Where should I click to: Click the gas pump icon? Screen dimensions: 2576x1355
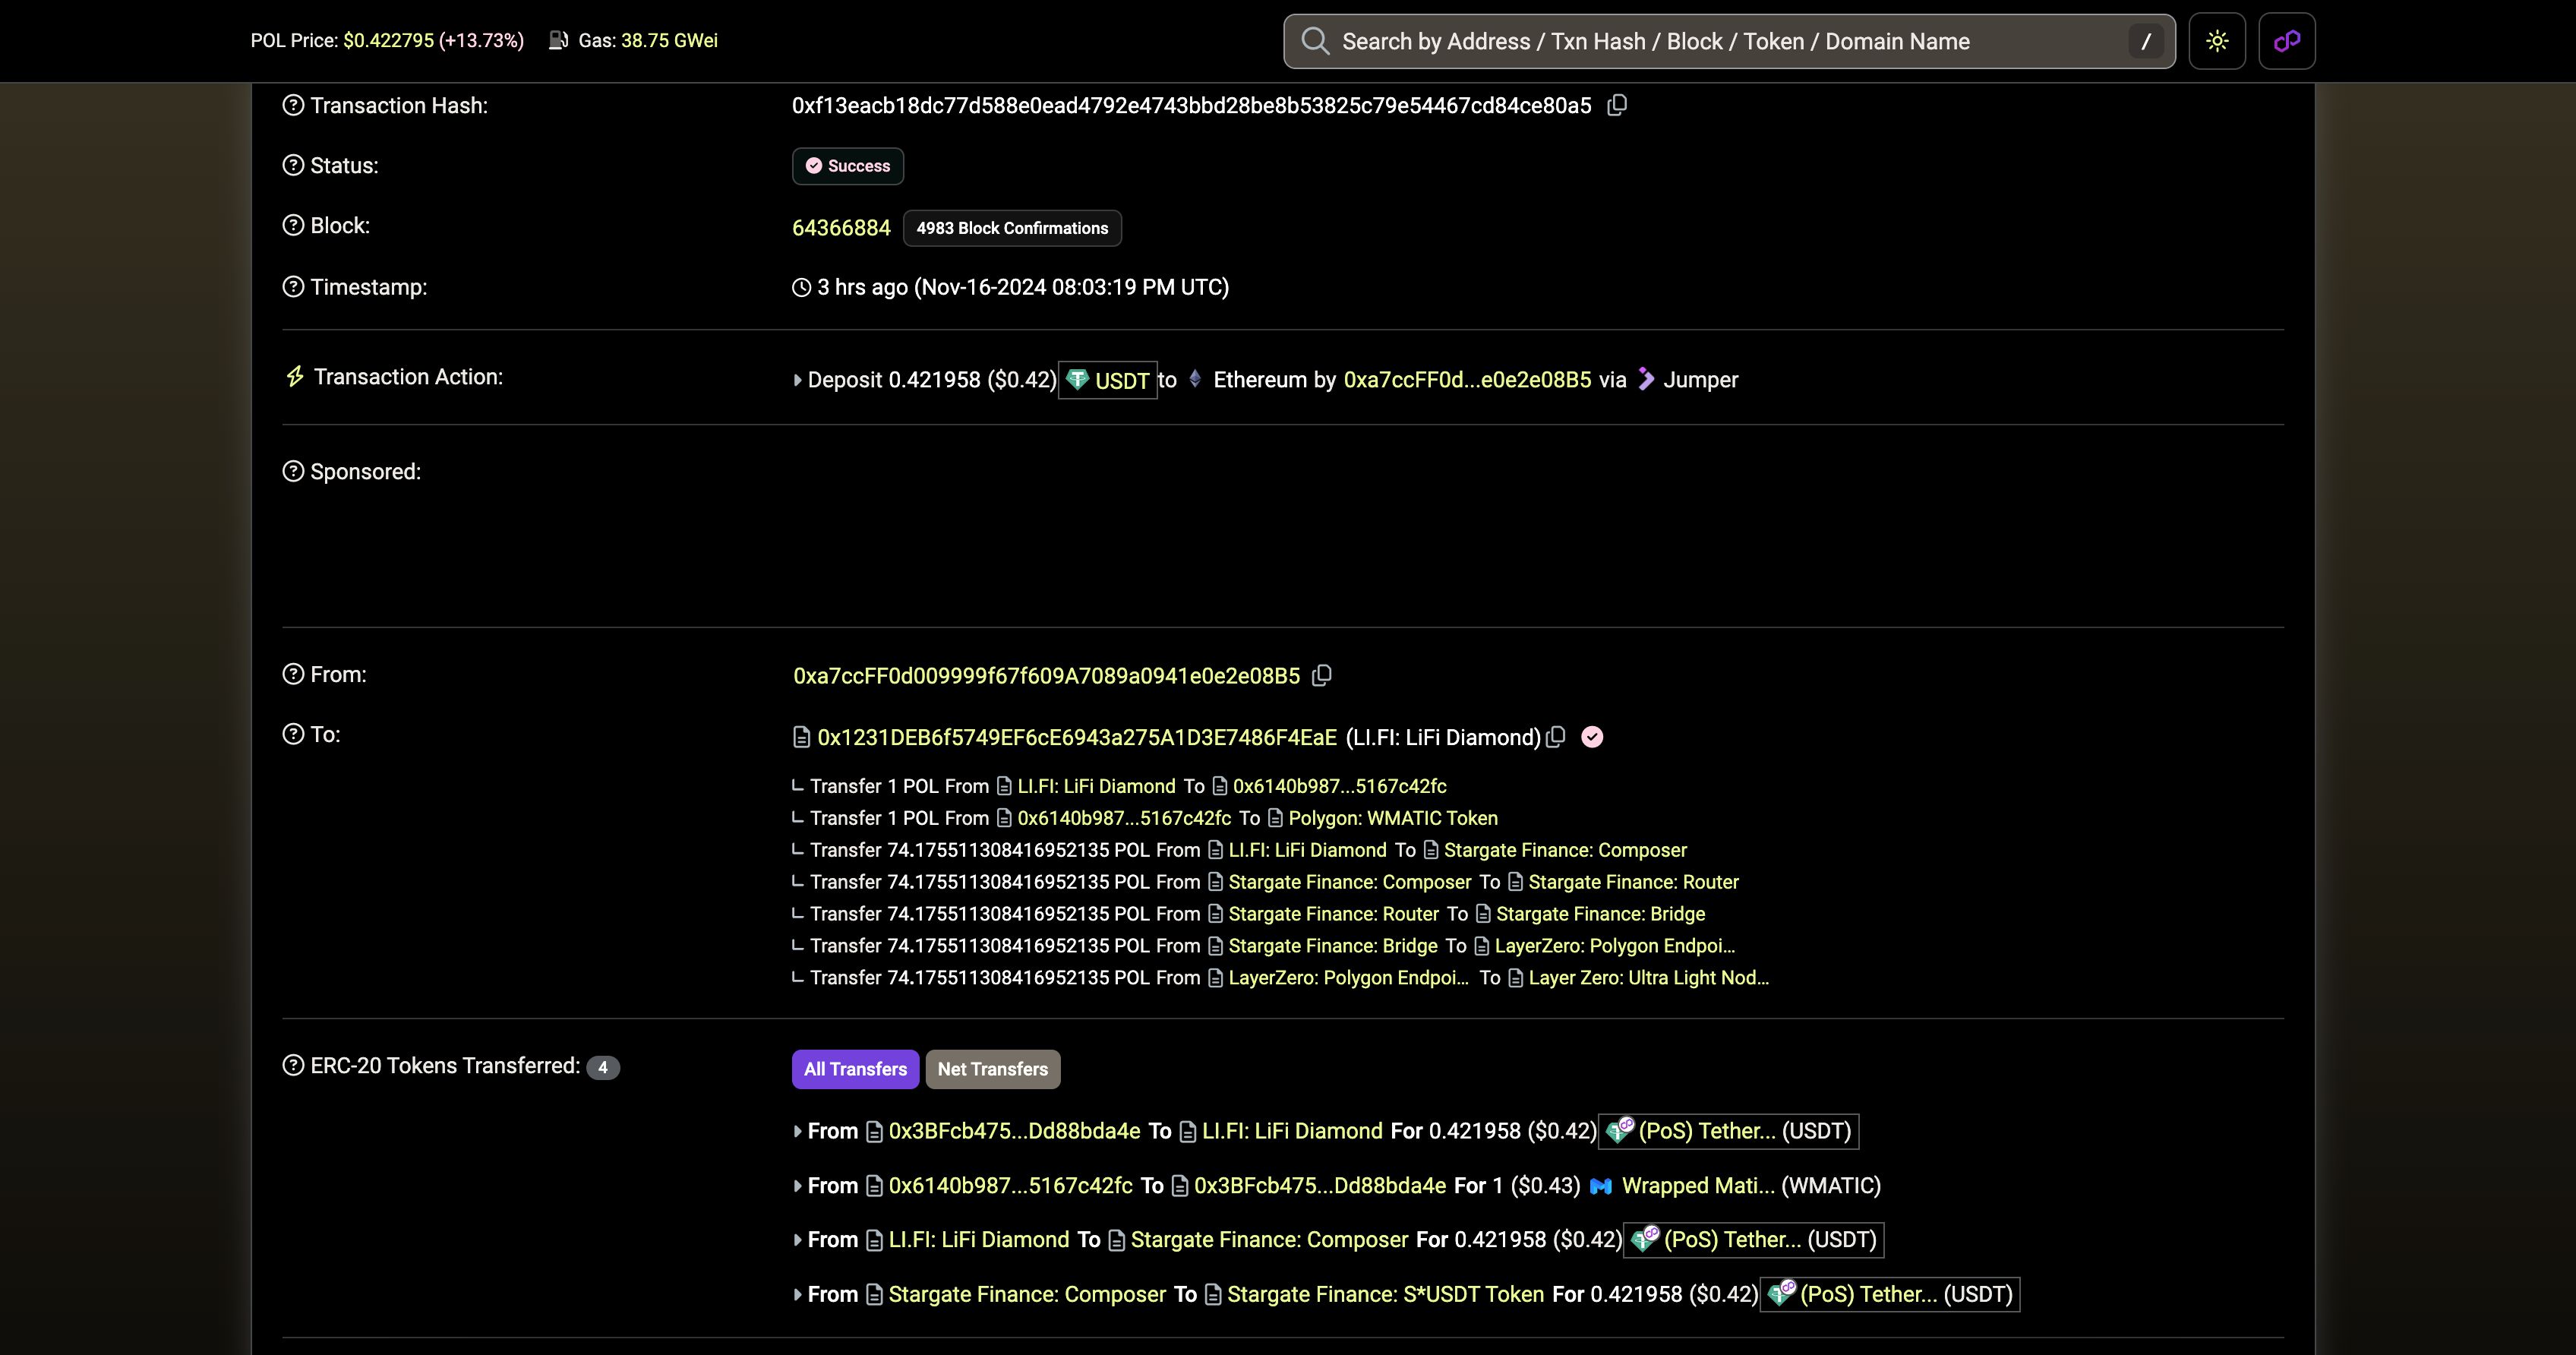559,40
